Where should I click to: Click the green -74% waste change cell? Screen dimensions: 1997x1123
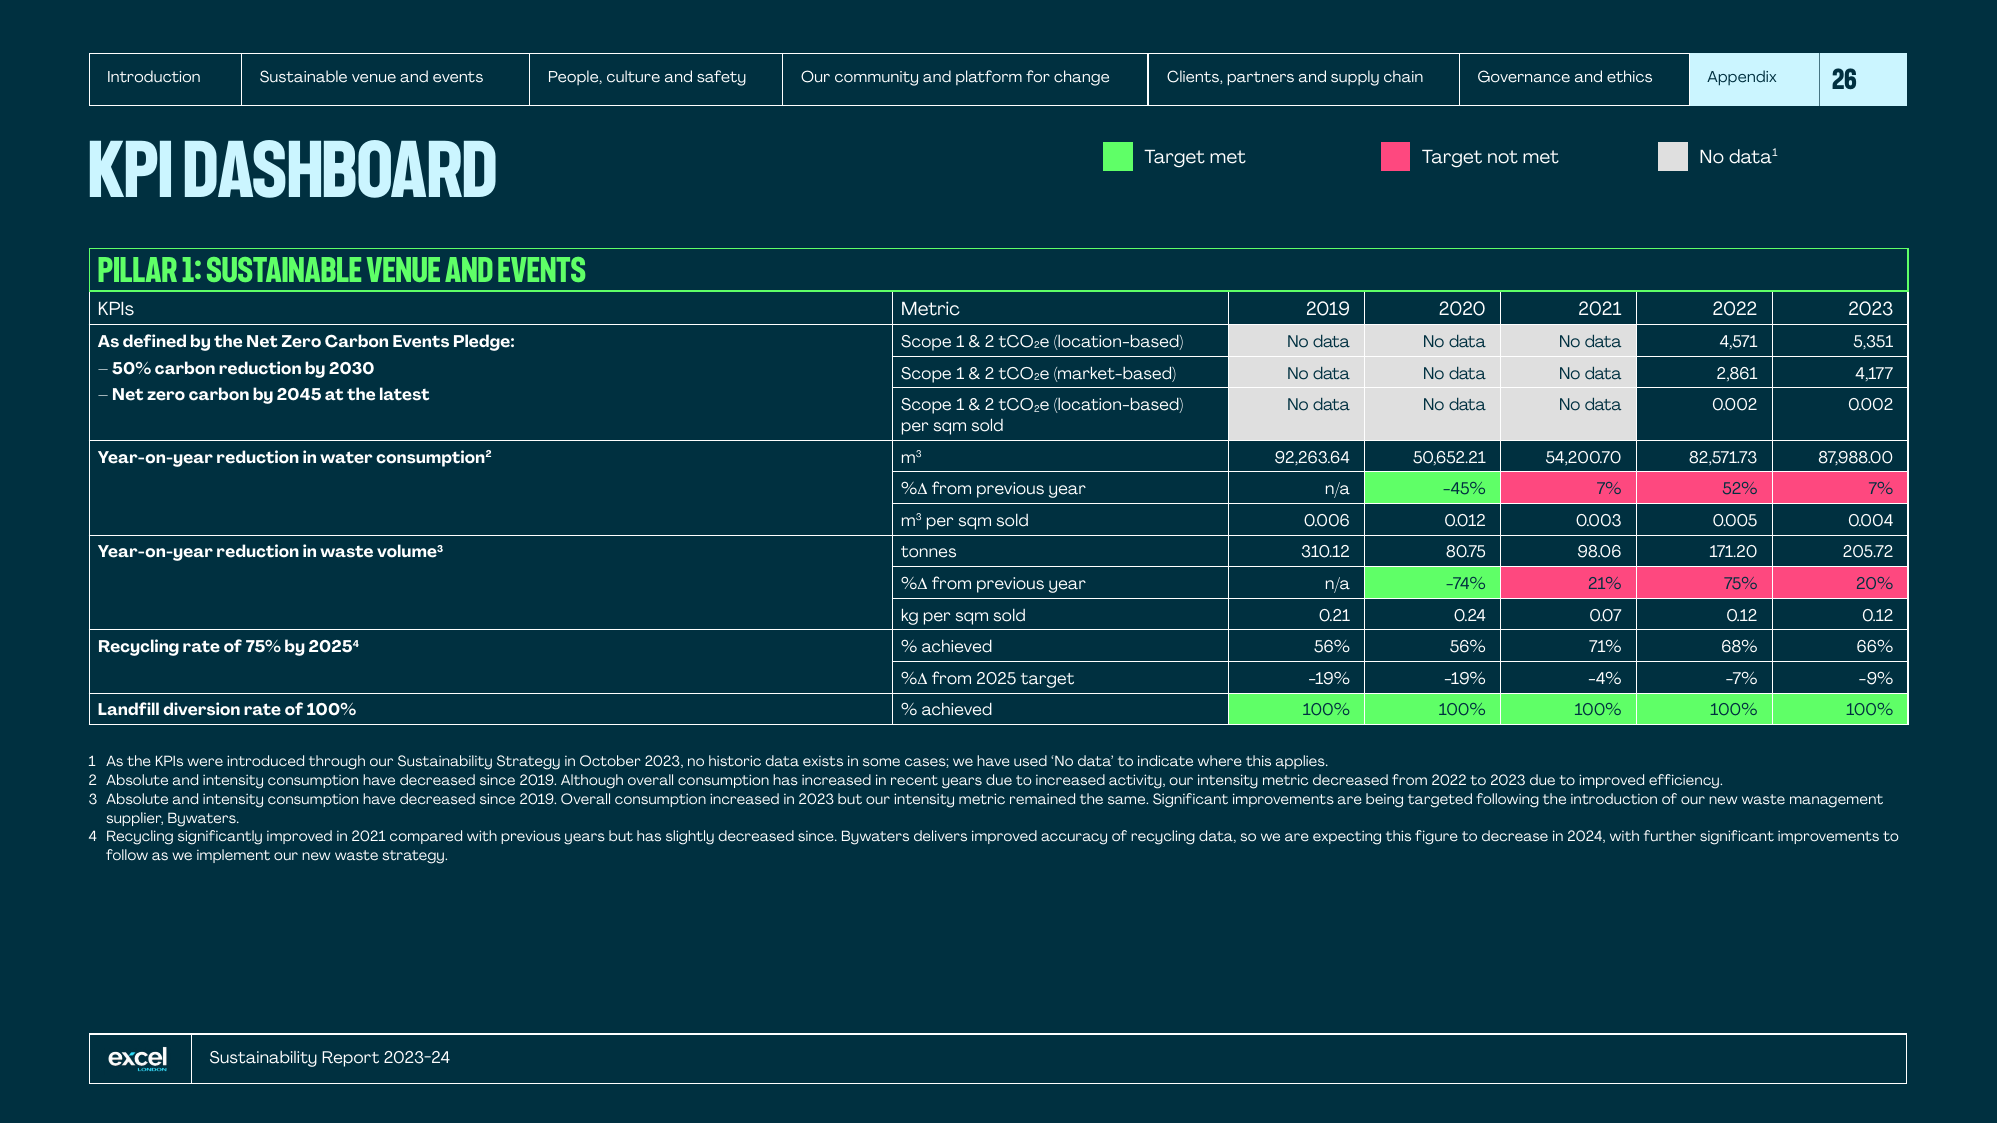[1432, 583]
